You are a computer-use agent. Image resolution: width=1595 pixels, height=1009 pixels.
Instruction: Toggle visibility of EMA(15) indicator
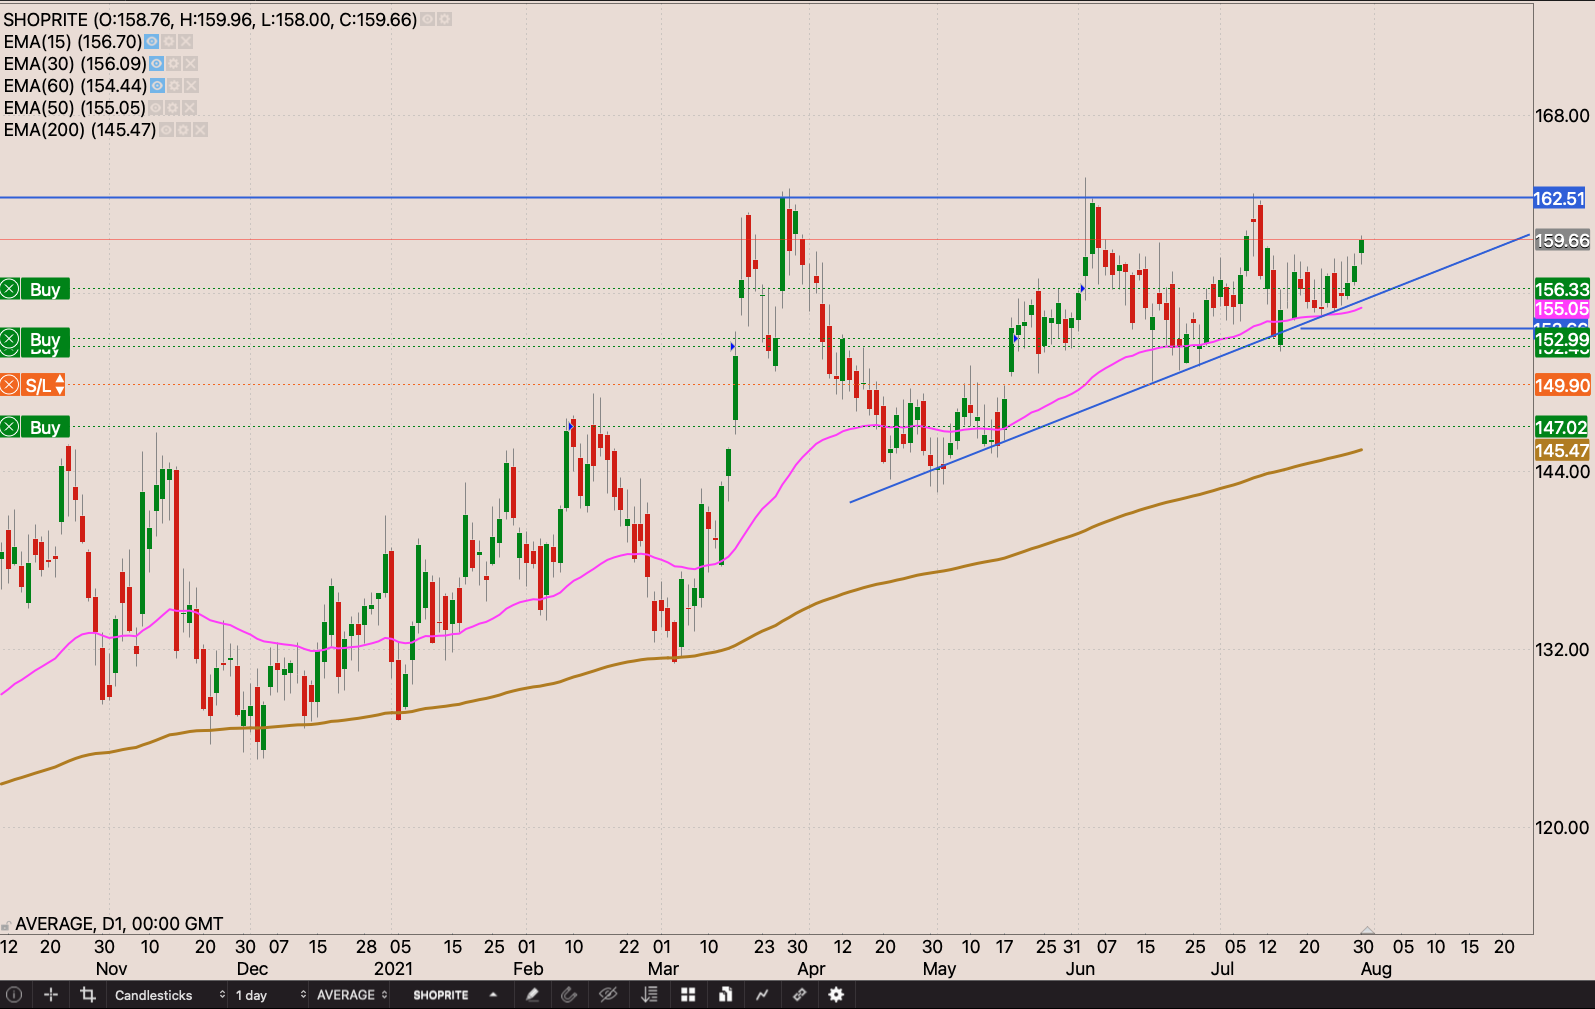point(152,42)
